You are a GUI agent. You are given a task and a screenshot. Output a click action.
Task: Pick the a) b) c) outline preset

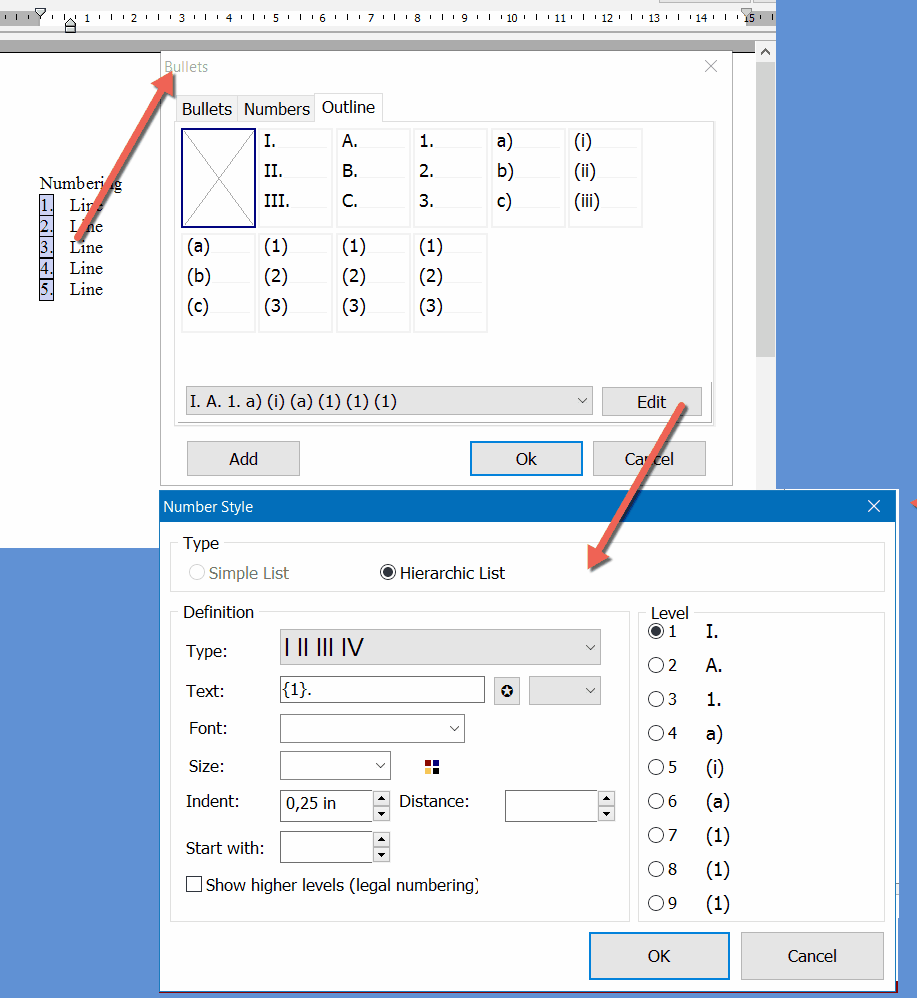coord(528,178)
